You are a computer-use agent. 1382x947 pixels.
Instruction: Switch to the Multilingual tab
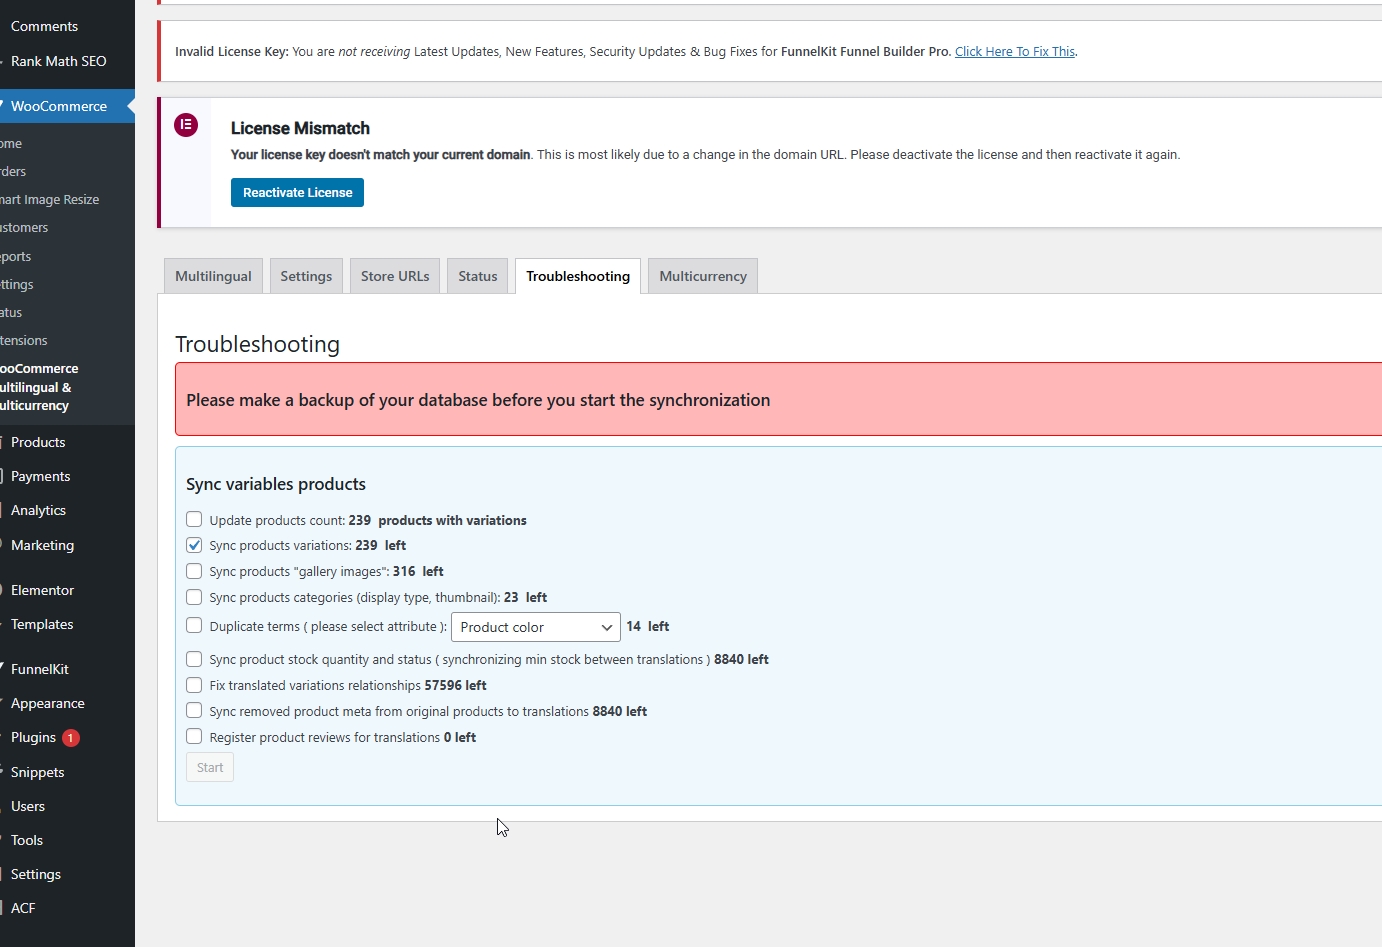point(213,276)
